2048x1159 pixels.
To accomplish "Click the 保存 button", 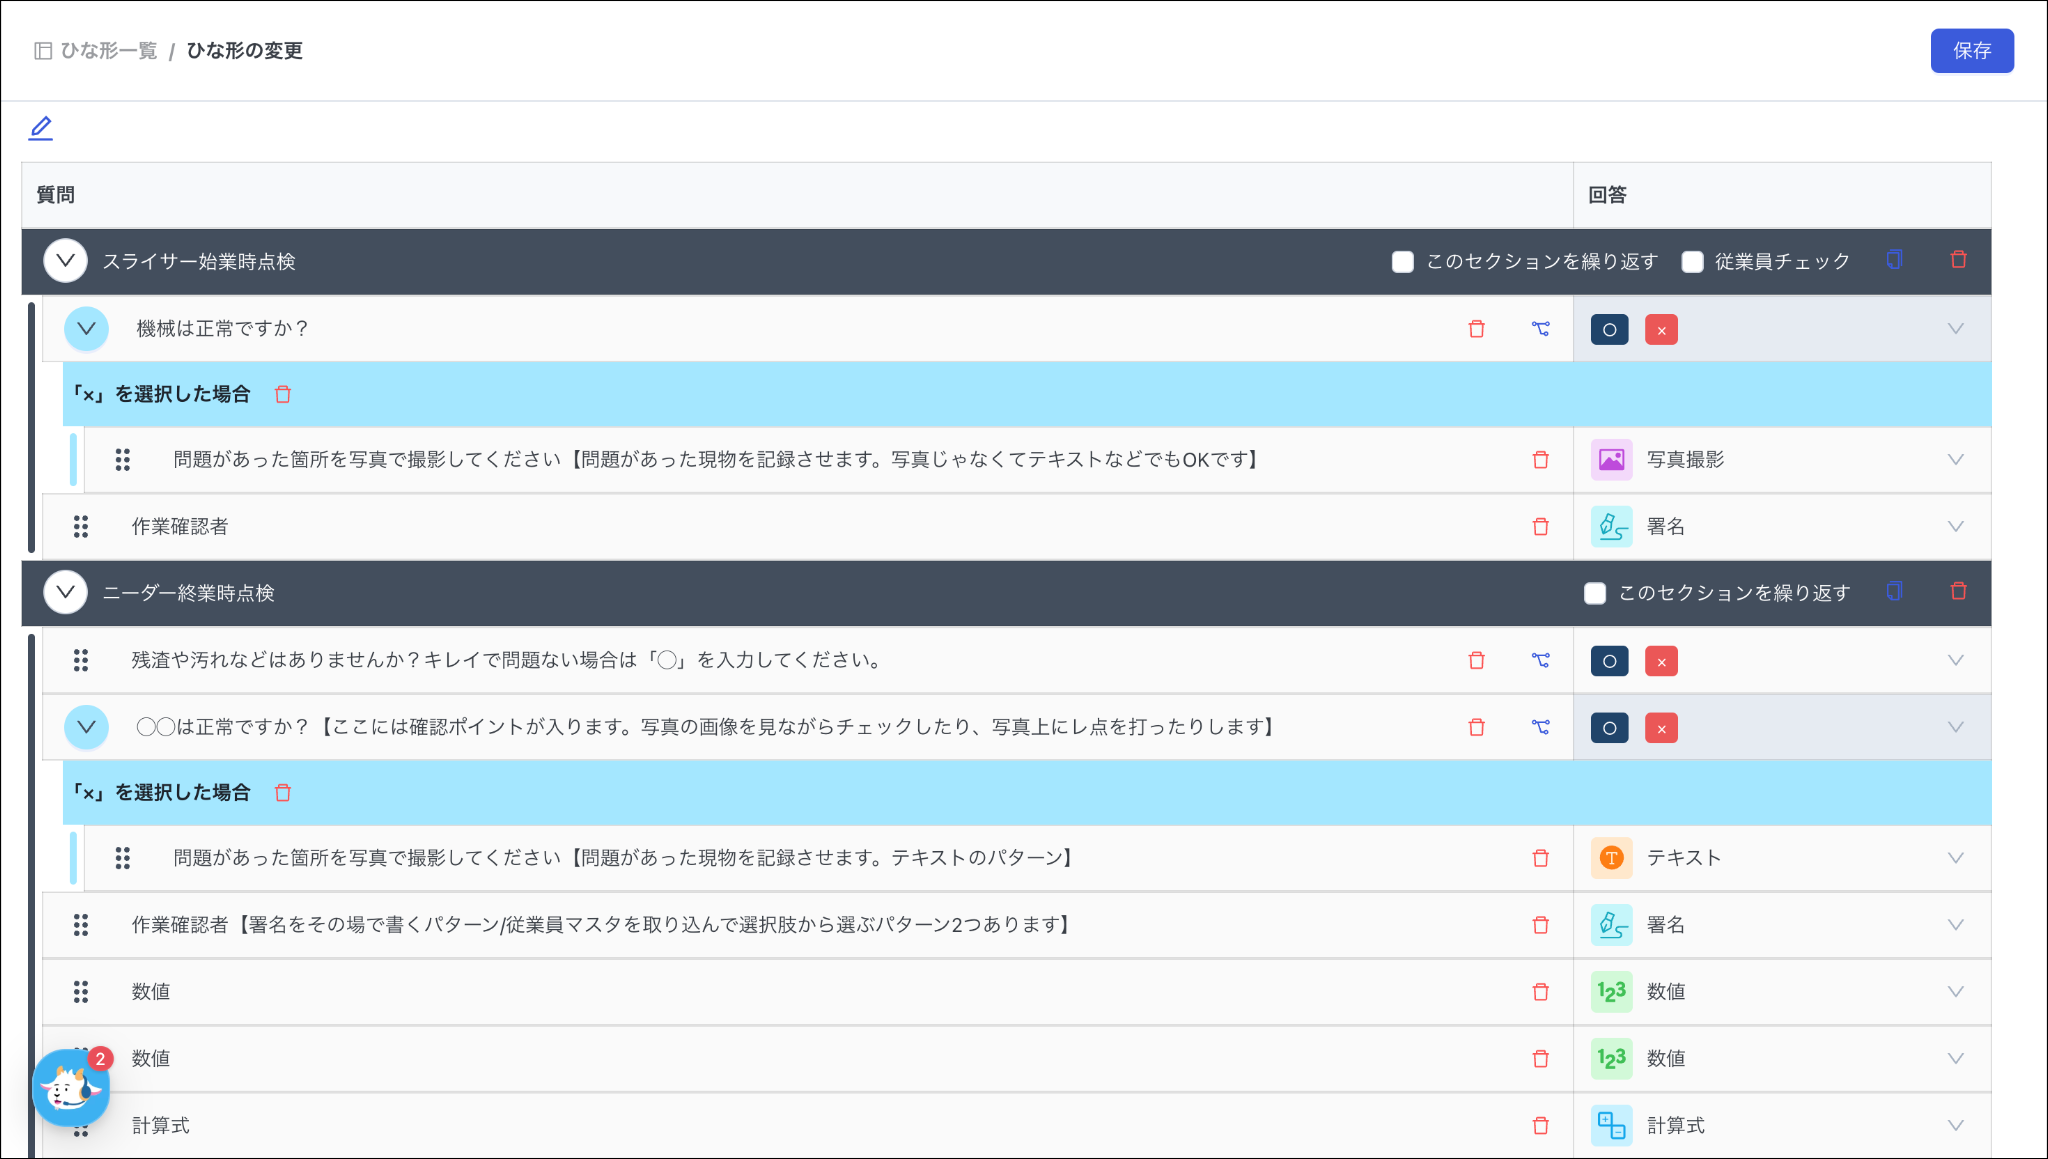I will pyautogui.click(x=1971, y=51).
